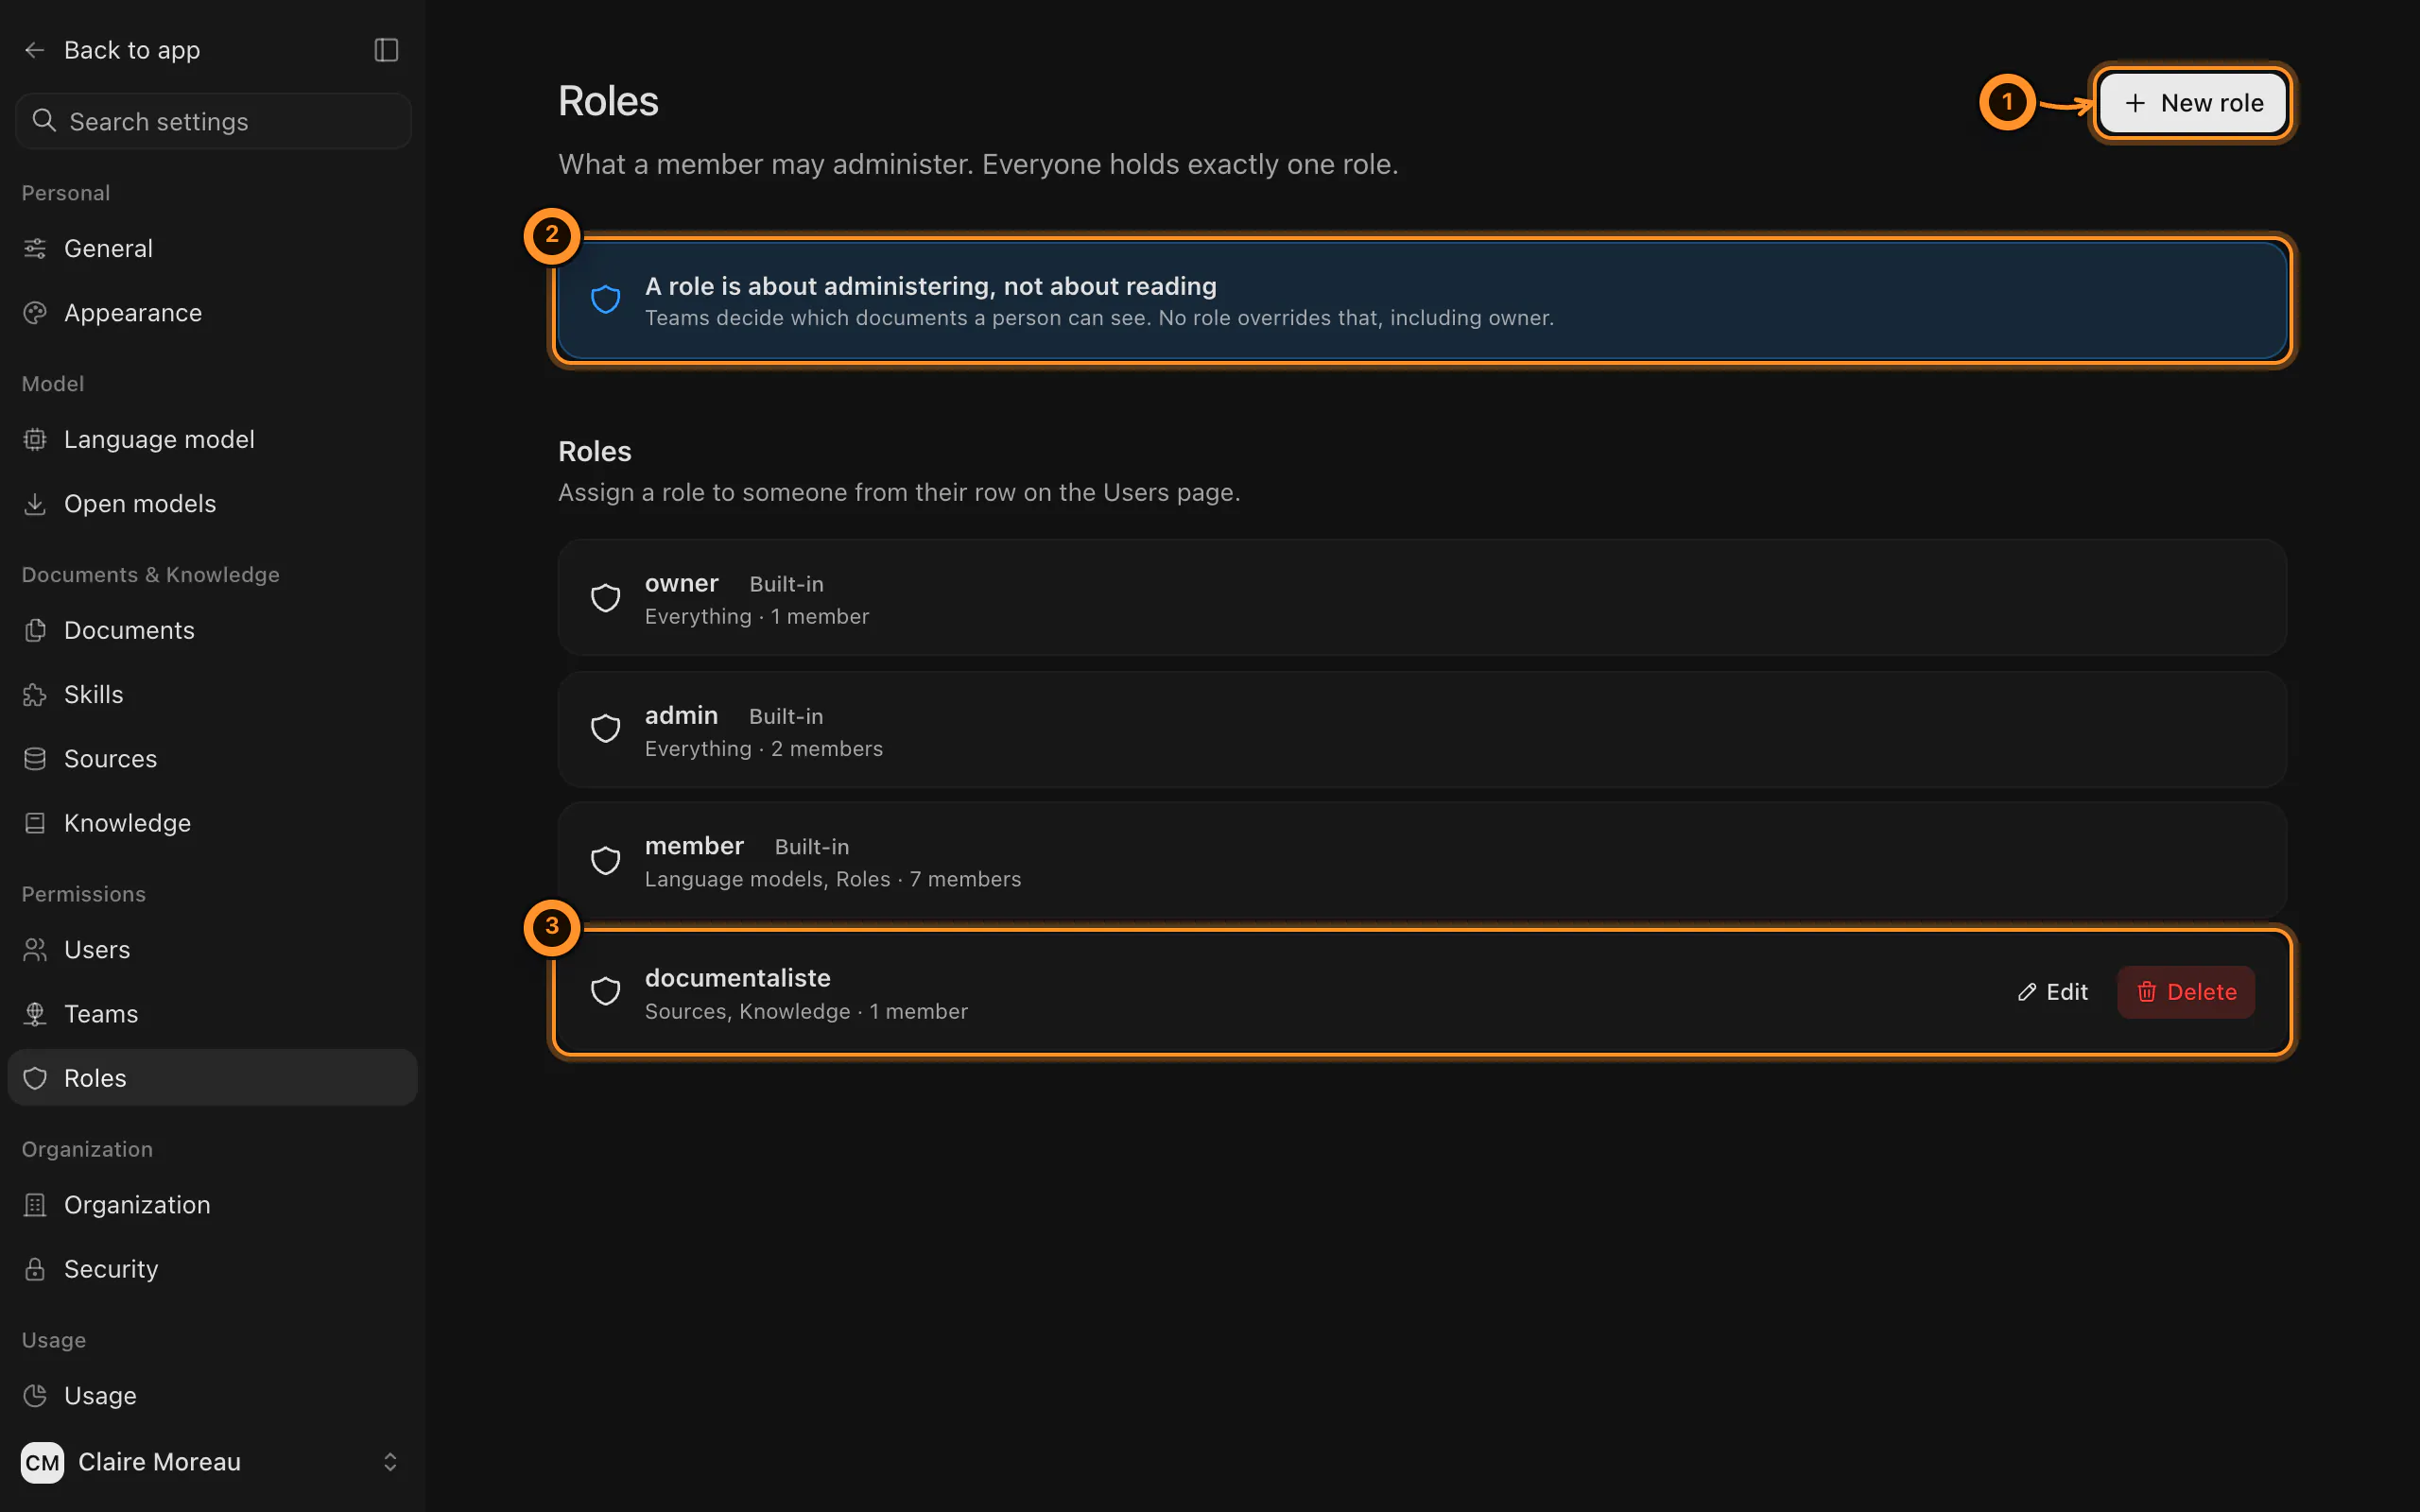Open the Organization settings page
Viewport: 2420px width, 1512px height.
coord(212,1205)
